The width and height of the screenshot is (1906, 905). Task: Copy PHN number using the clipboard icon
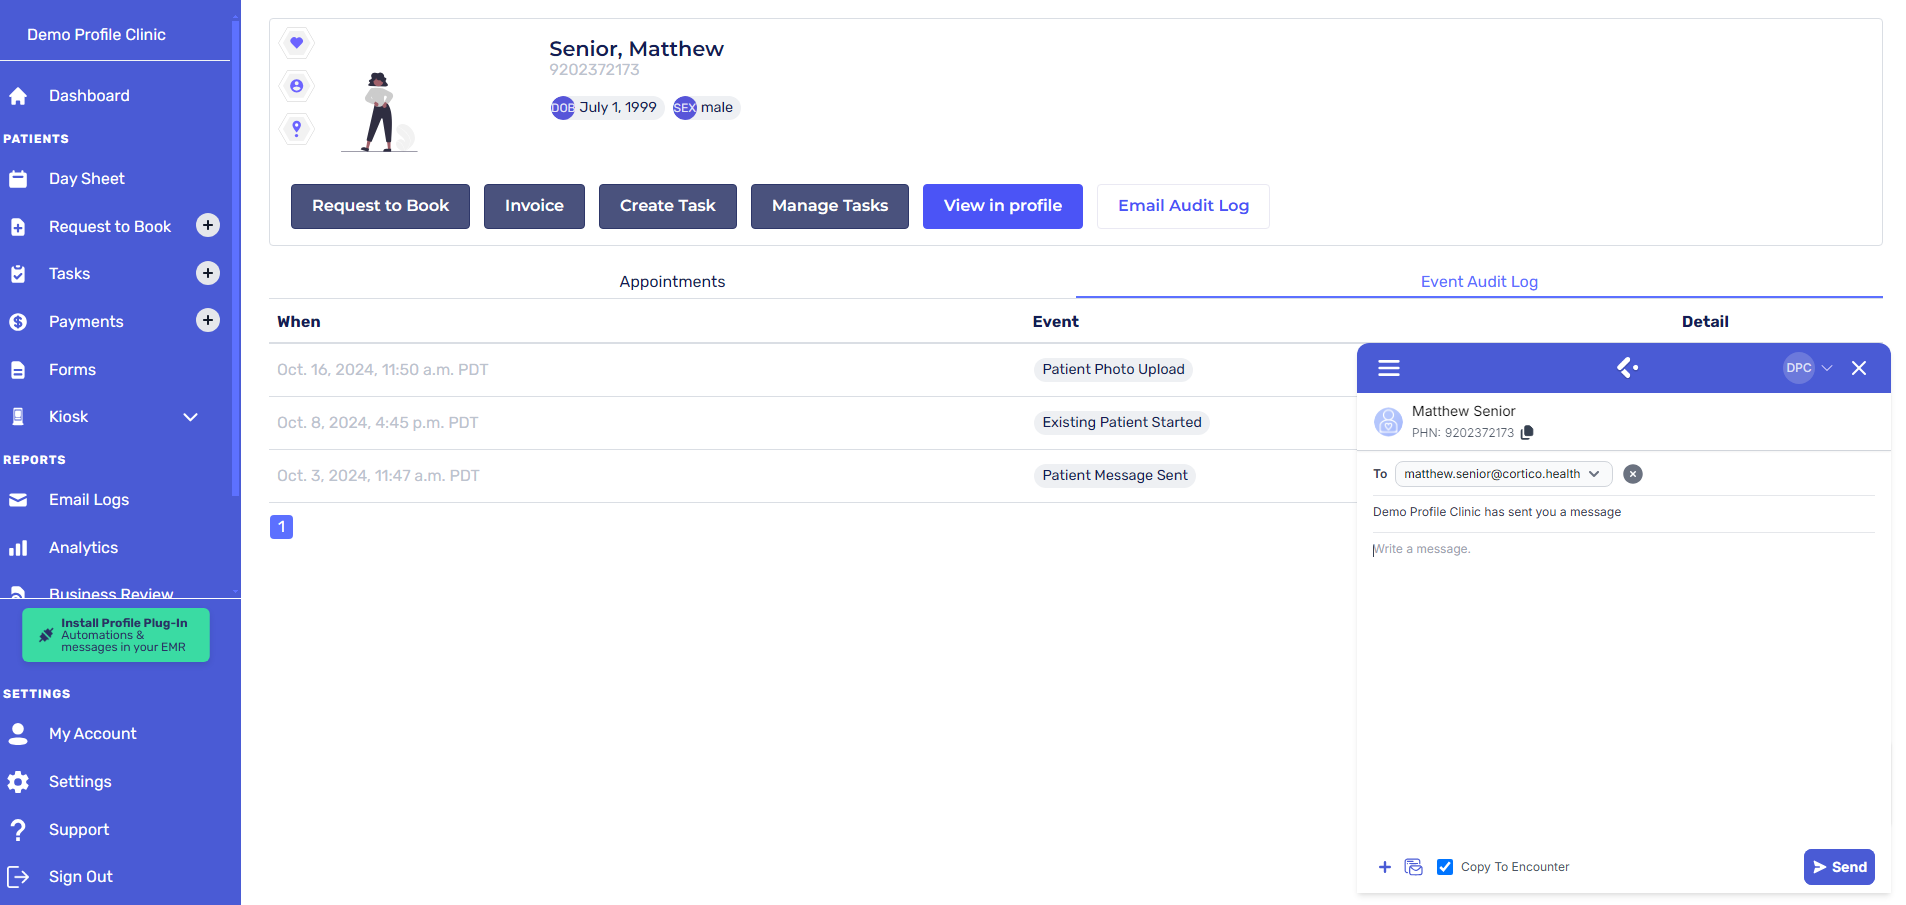coord(1527,433)
